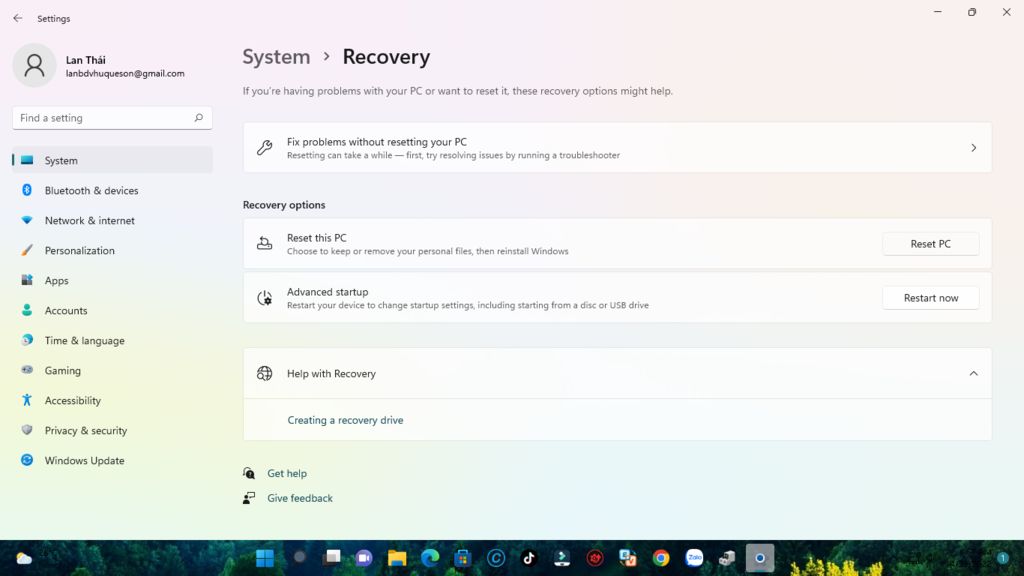The width and height of the screenshot is (1024, 576).
Task: Open the Windows Start menu
Action: tap(265, 558)
